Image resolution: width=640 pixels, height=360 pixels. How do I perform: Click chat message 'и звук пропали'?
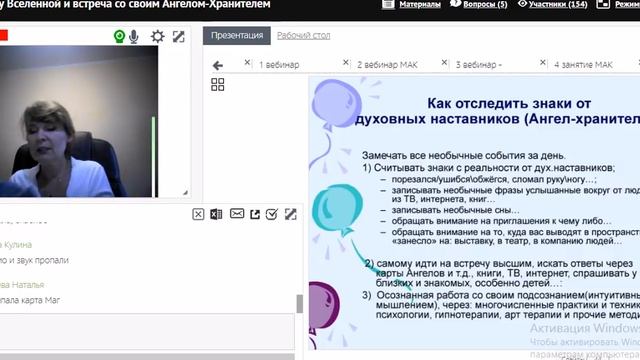point(34,260)
